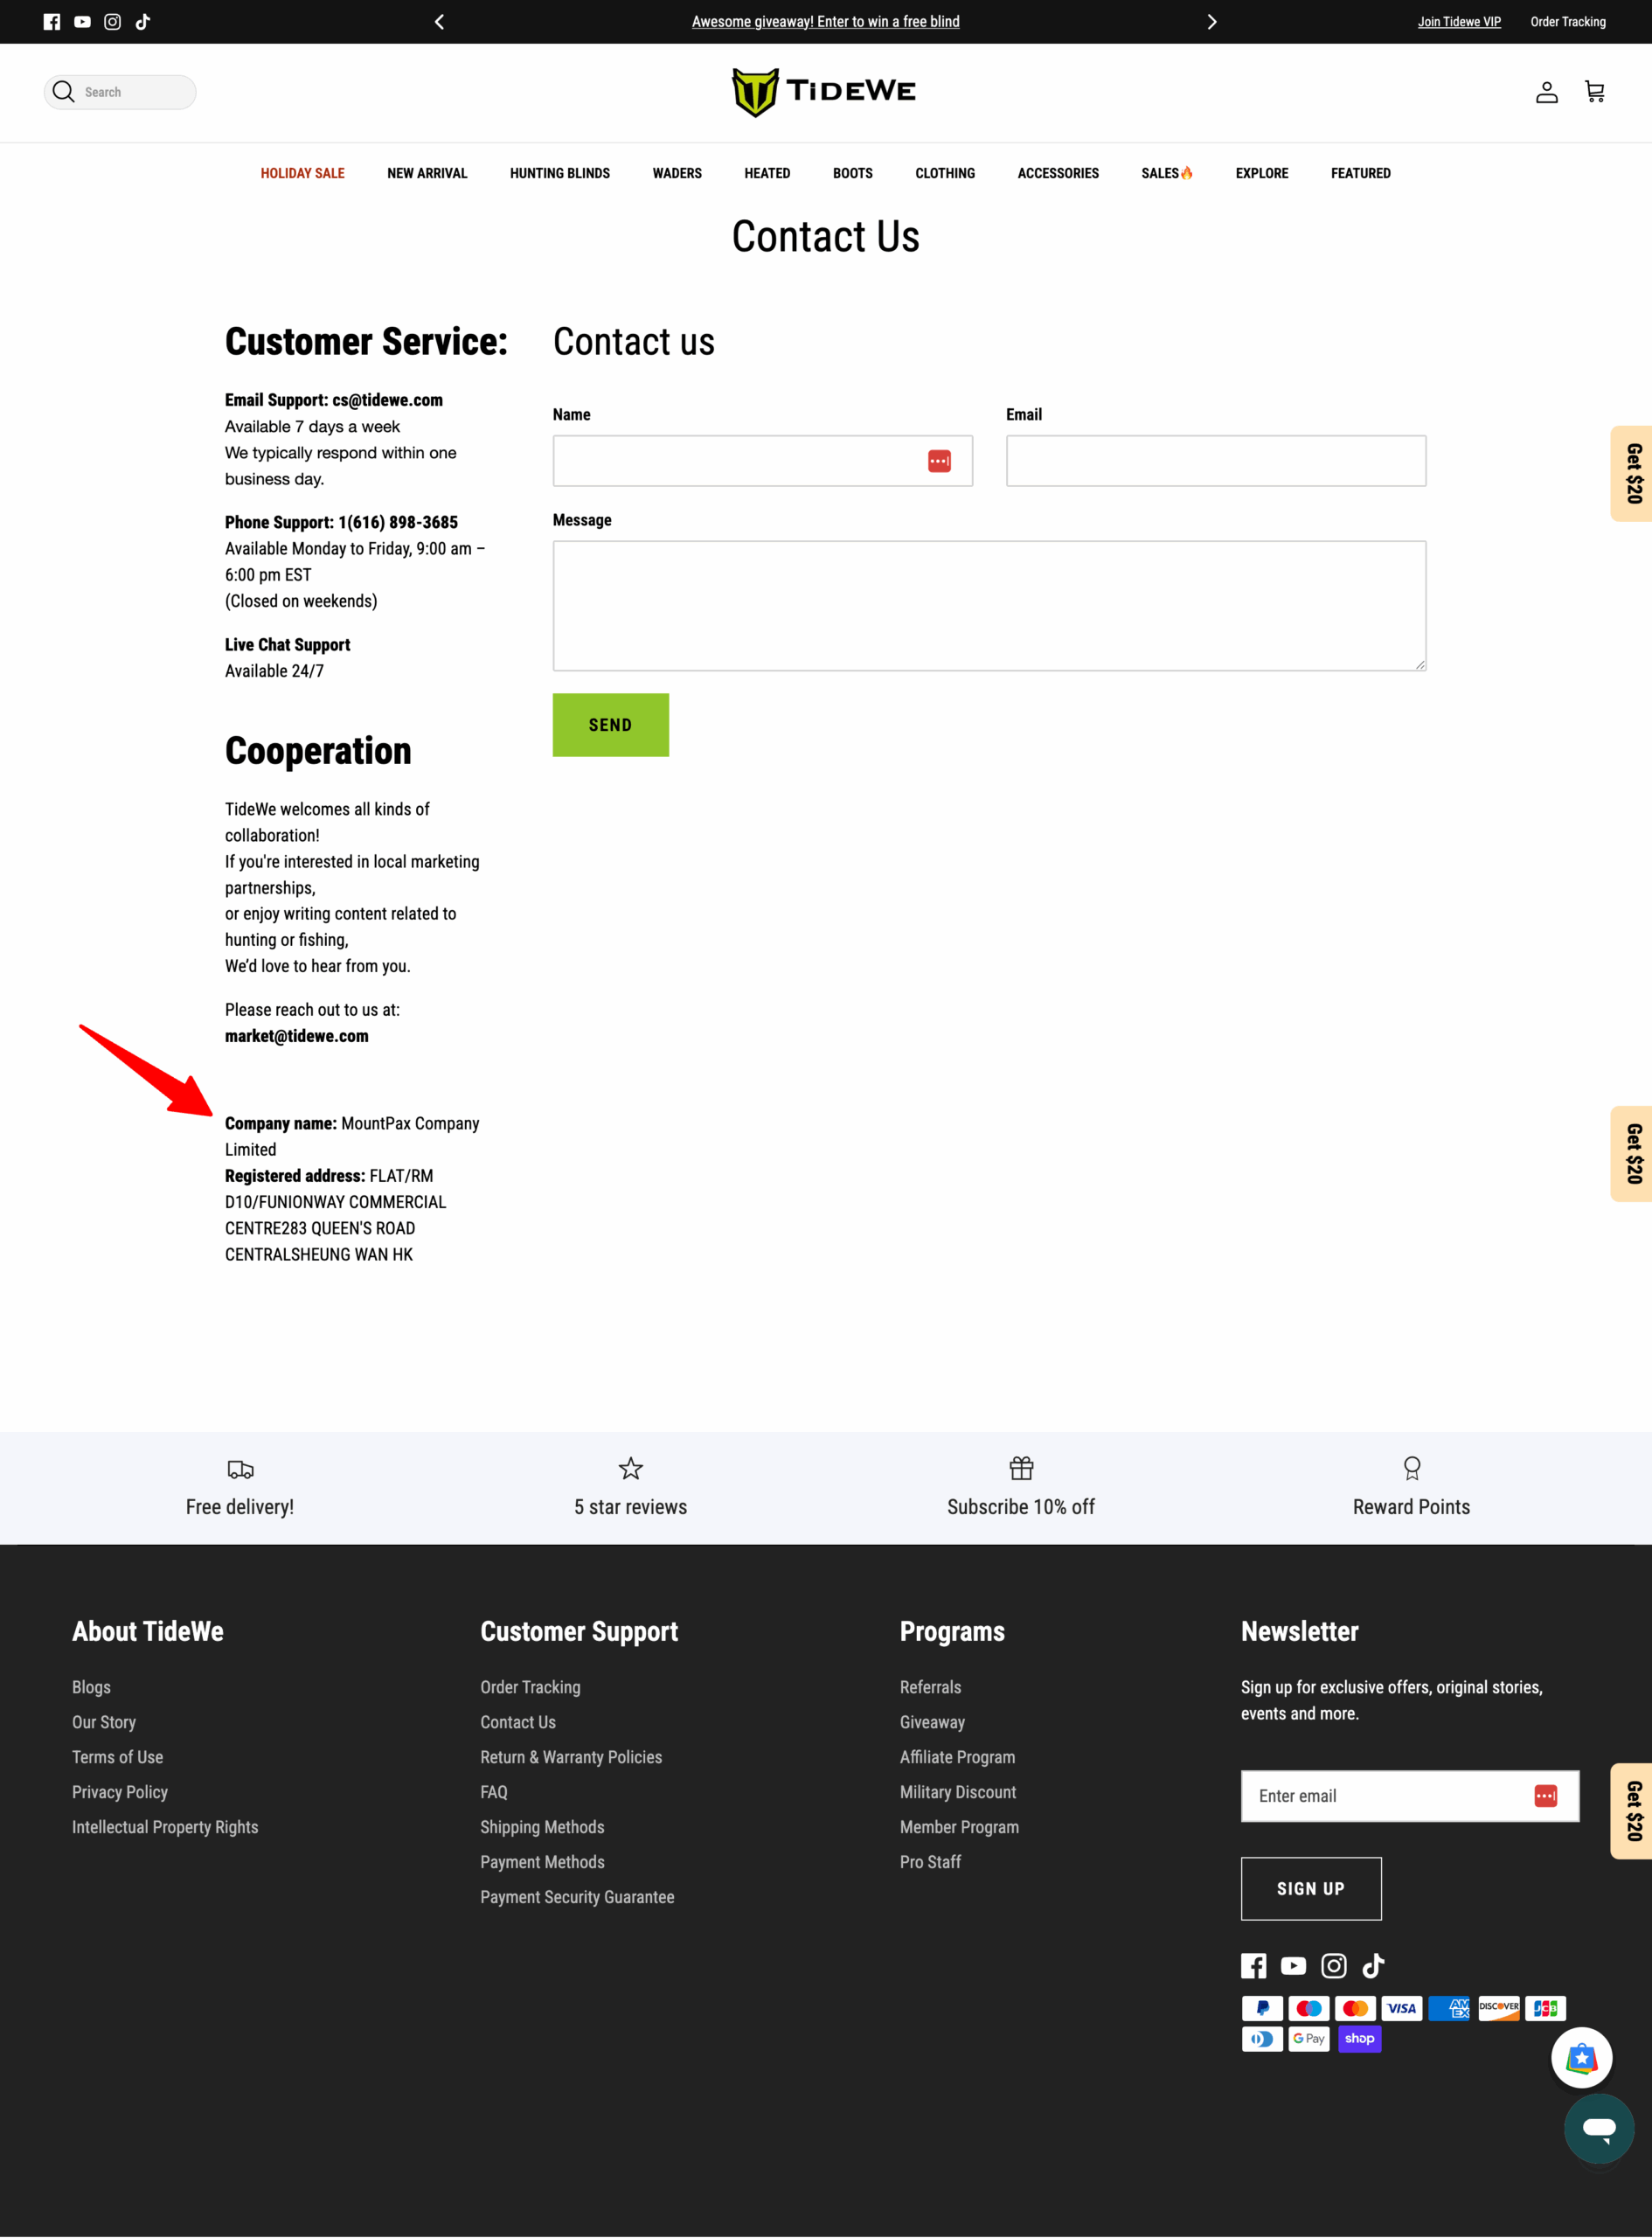The image size is (1652, 2238).
Task: Click the Instagram icon in footer
Action: click(1333, 1966)
